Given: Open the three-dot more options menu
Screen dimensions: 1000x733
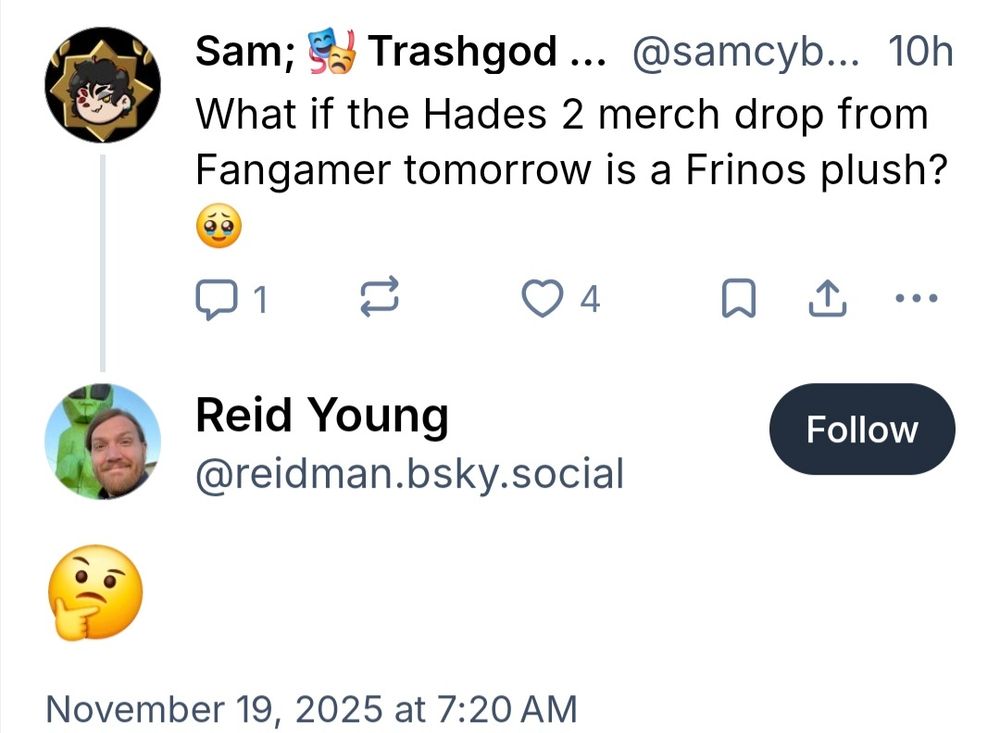Looking at the screenshot, I should 917,298.
